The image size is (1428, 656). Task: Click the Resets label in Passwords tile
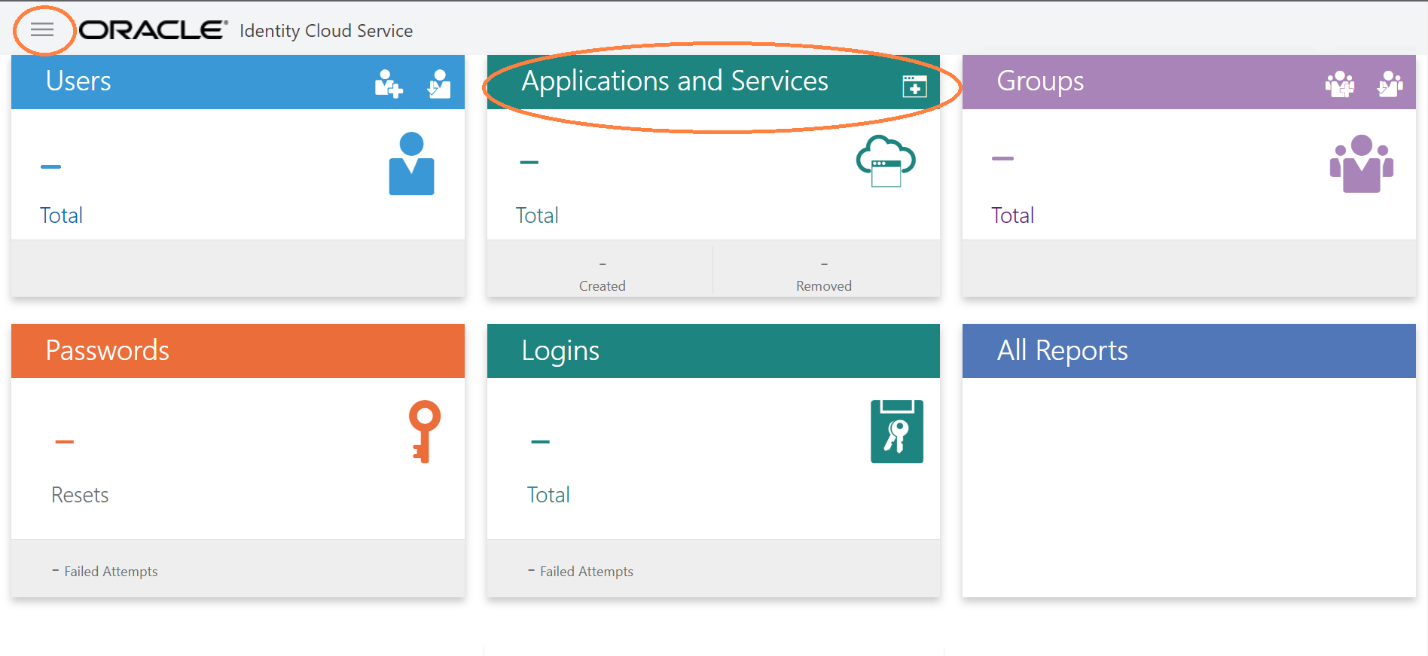pyautogui.click(x=80, y=495)
